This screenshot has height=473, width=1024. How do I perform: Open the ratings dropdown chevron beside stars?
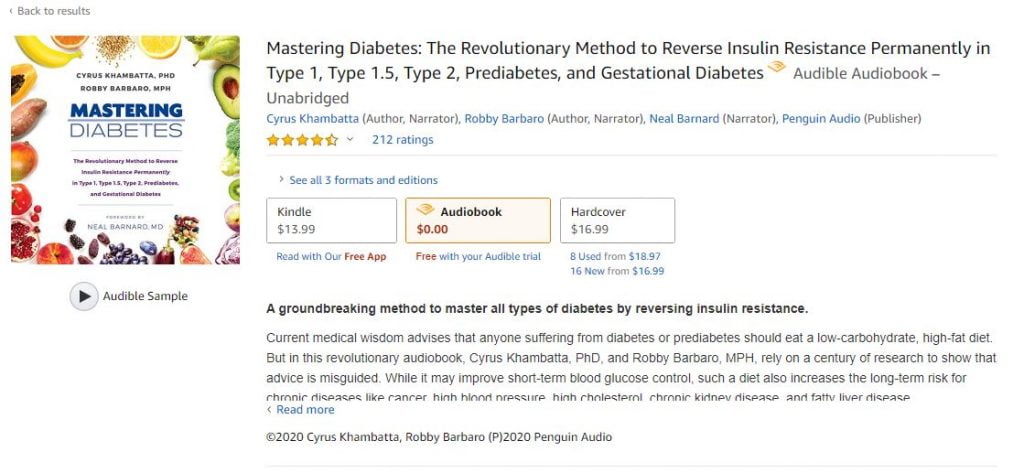coord(350,139)
